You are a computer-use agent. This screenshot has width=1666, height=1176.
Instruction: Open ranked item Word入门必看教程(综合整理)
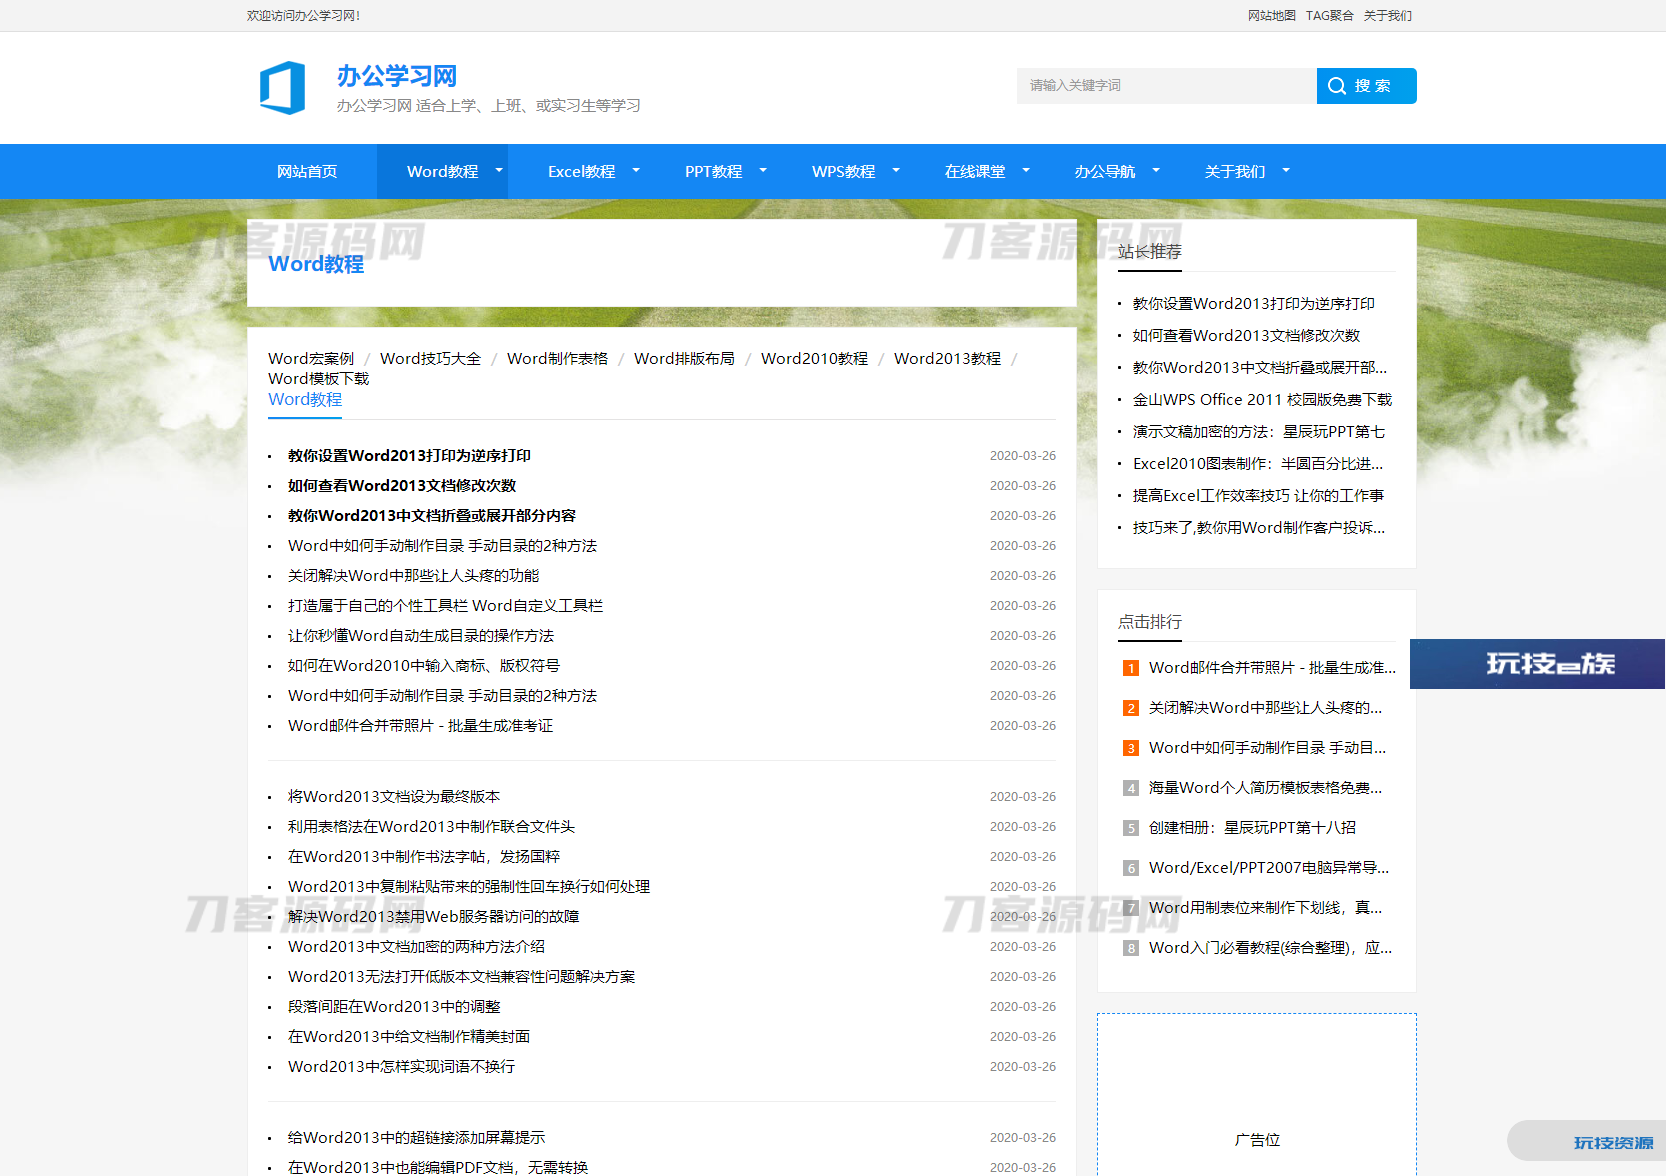(1270, 947)
